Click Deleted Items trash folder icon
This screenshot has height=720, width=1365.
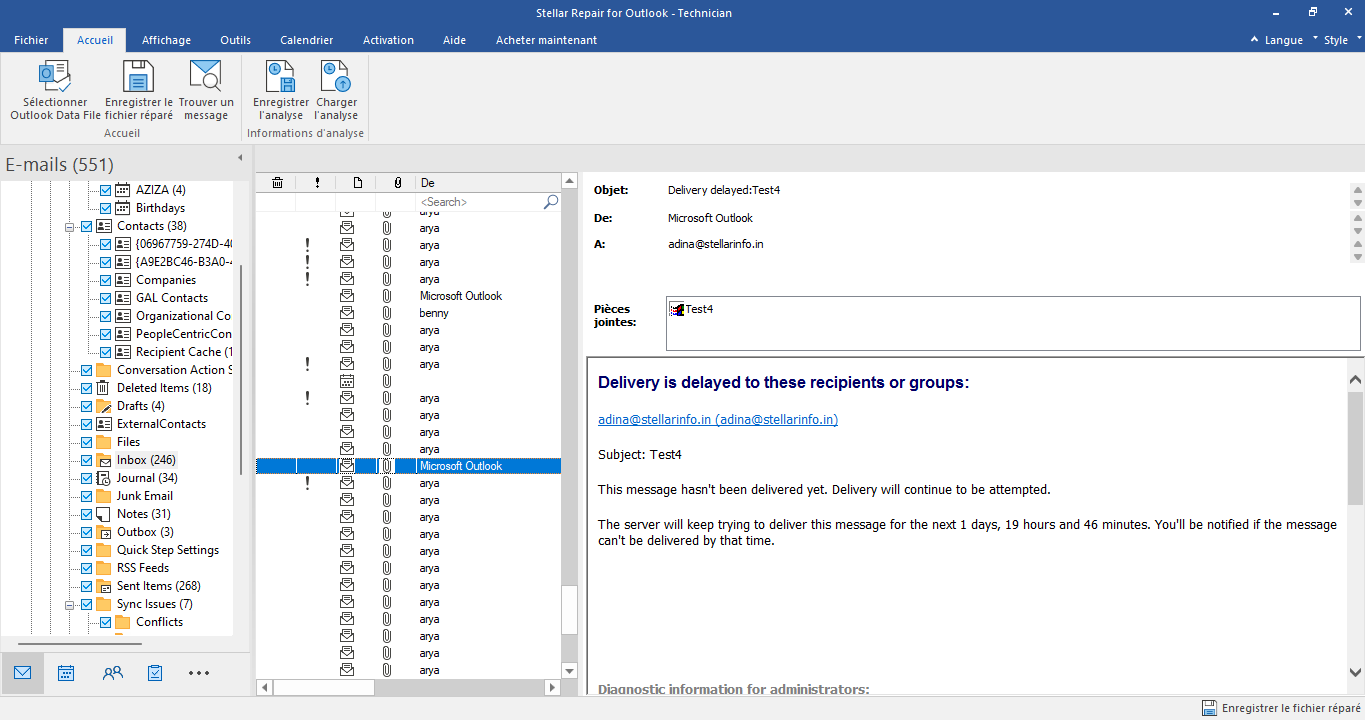click(x=103, y=388)
